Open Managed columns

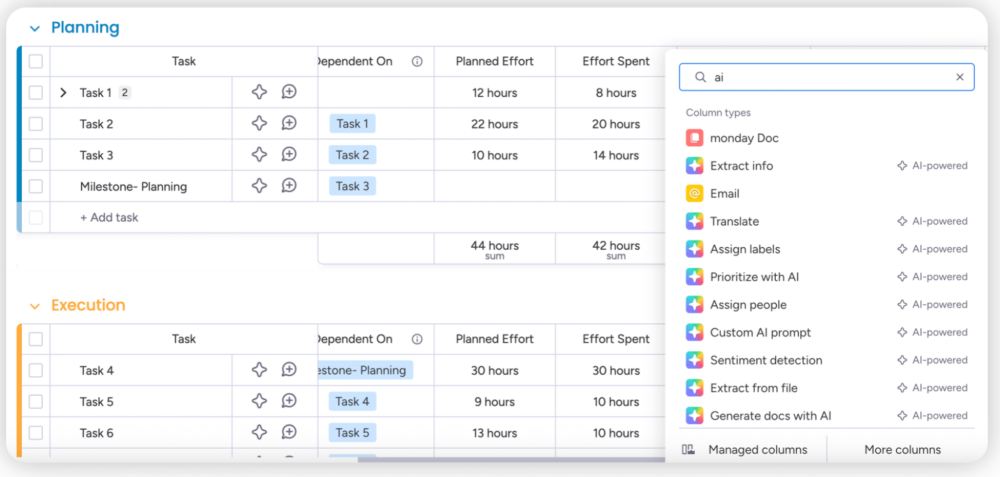point(745,450)
